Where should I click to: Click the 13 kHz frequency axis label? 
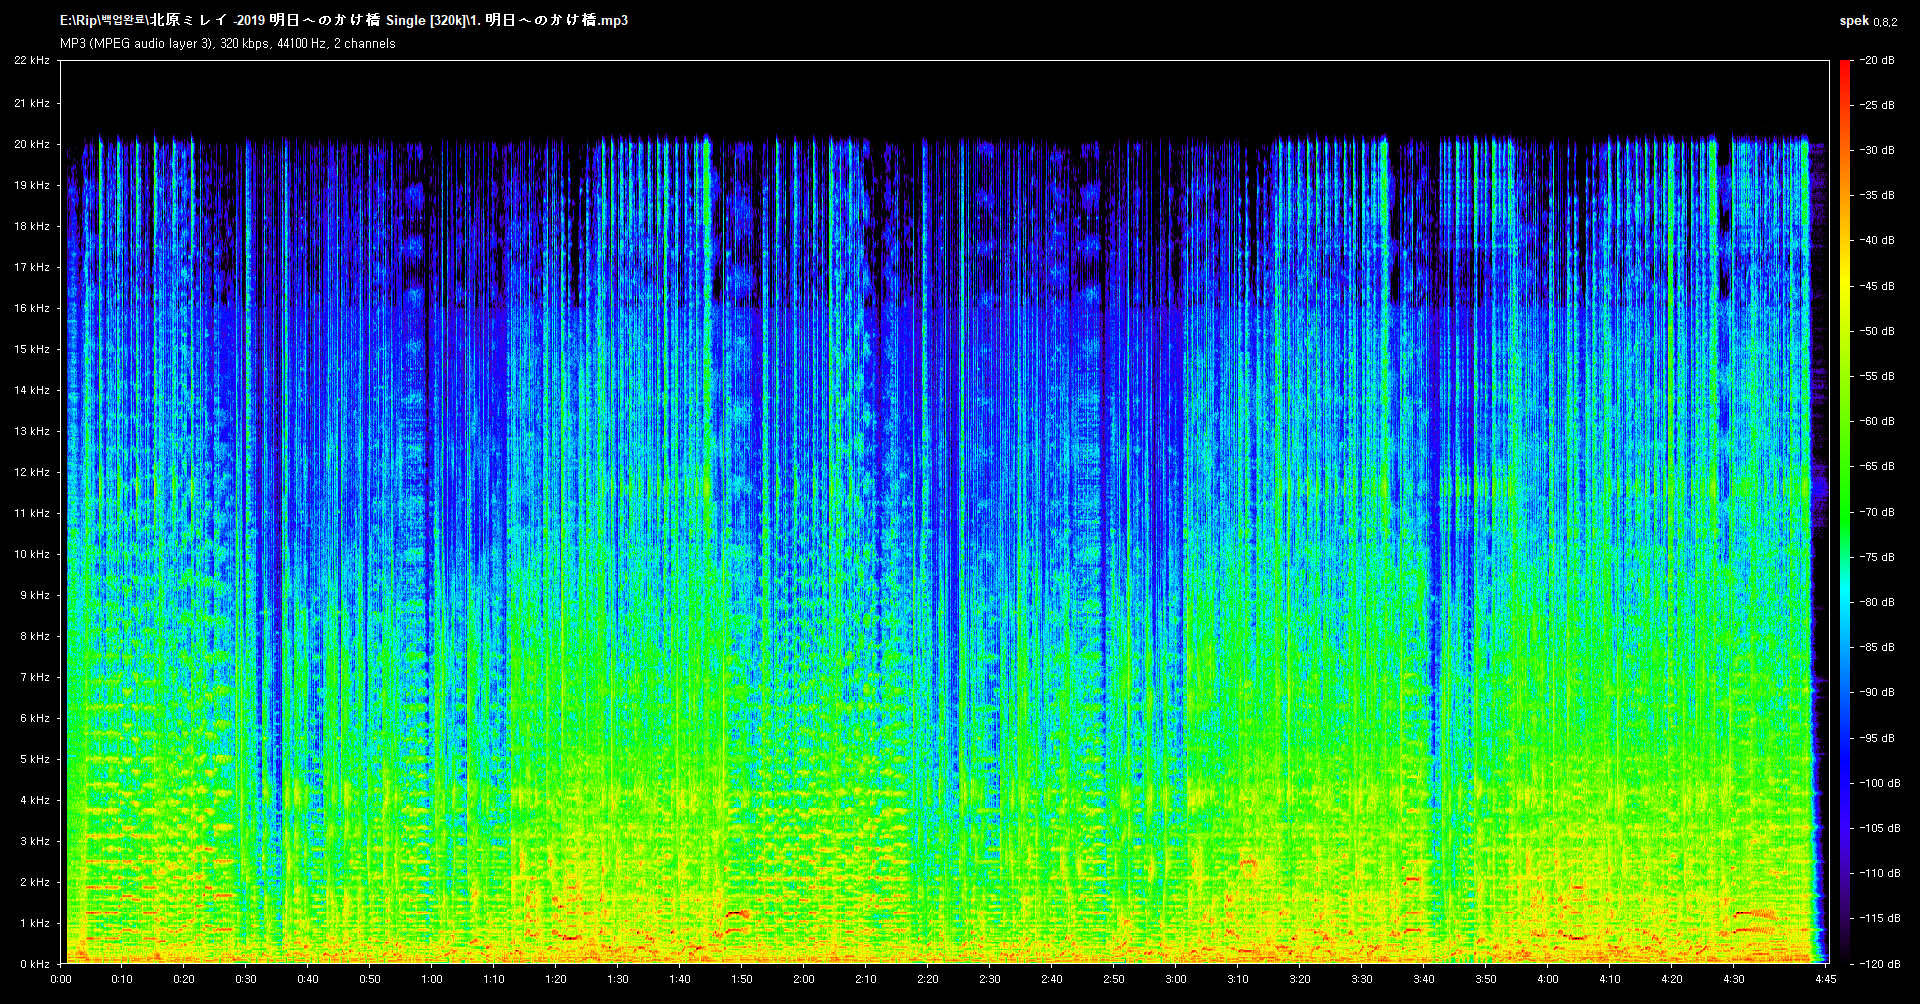(32, 431)
